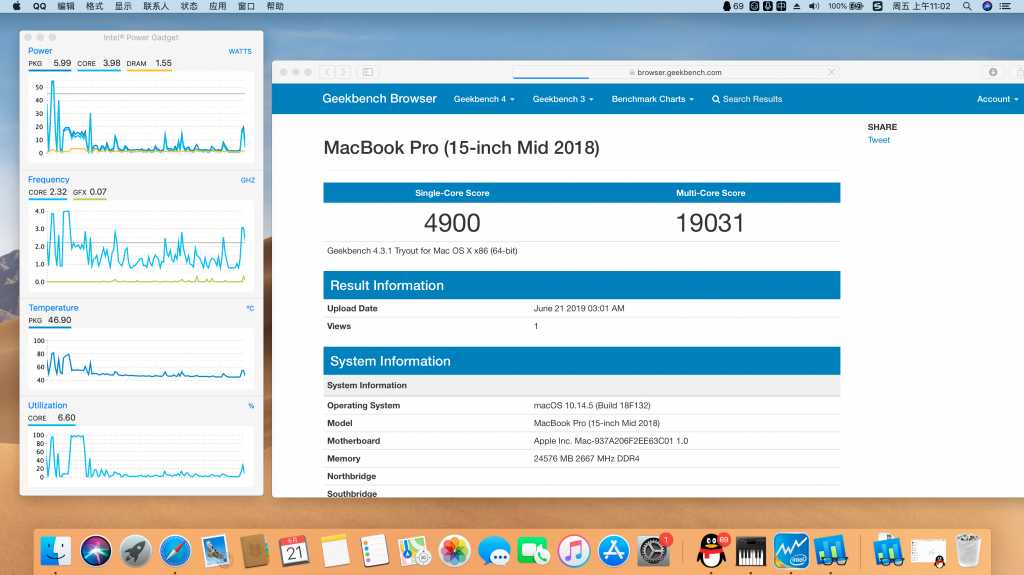Click the browser.geekbench.com address field
Viewport: 1024px width, 575px height.
point(675,72)
